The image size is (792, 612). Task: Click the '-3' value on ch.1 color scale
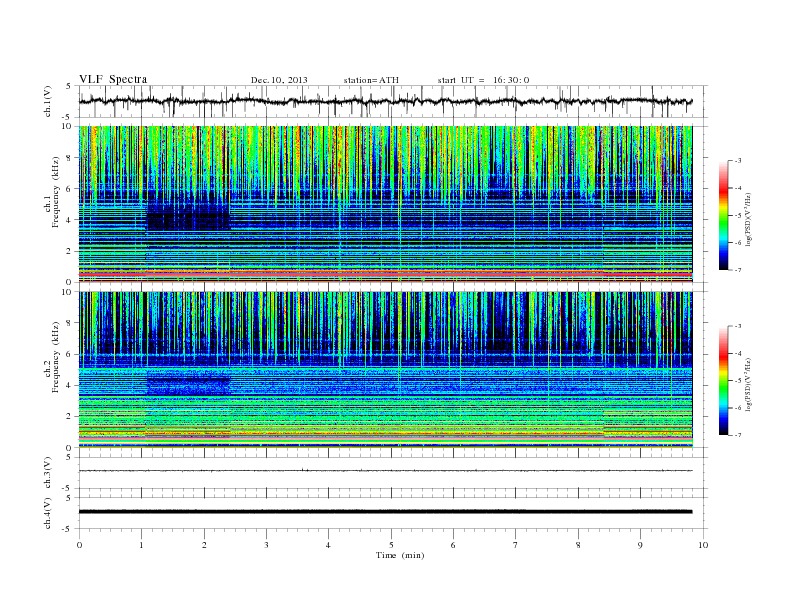(738, 161)
